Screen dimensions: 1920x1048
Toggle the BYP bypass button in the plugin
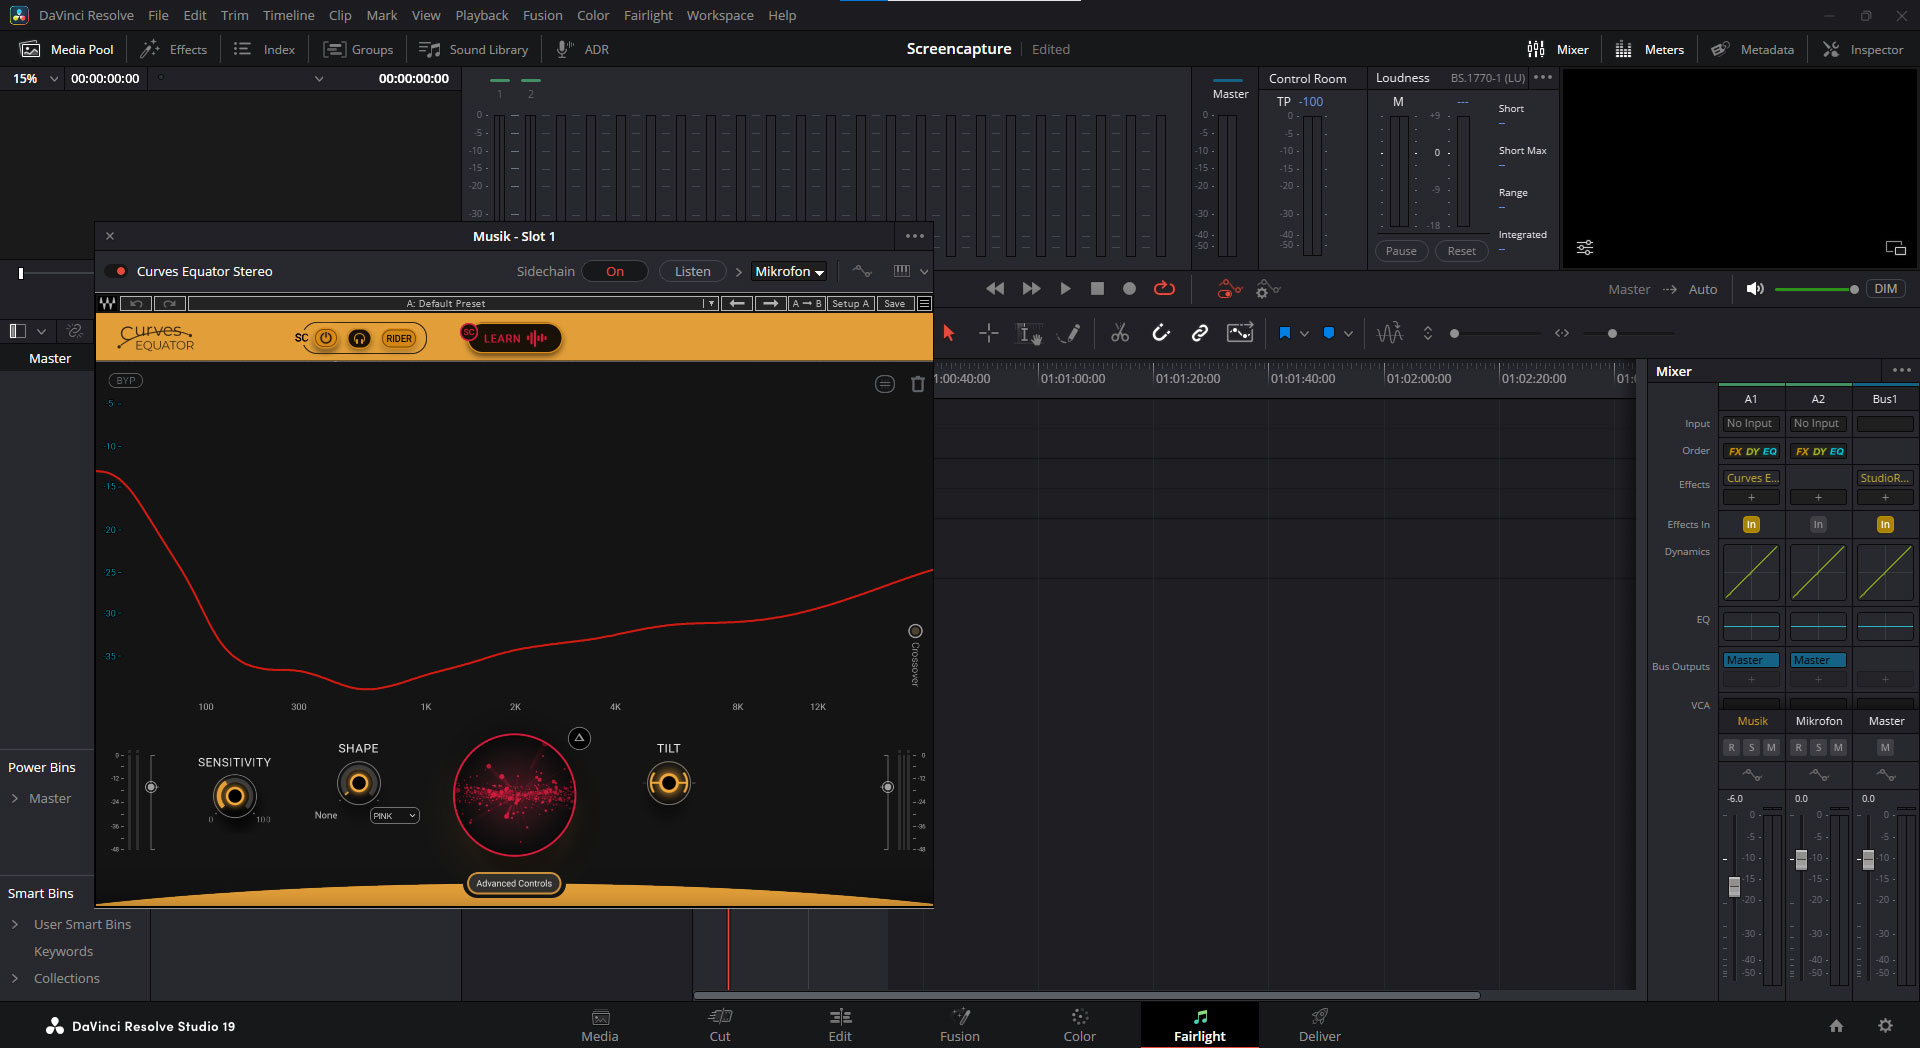tap(126, 380)
